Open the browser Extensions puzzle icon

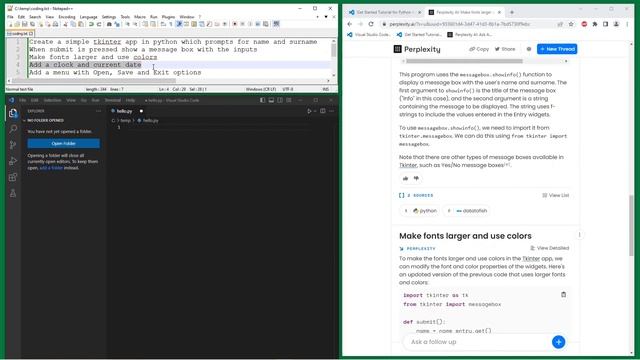[595, 24]
